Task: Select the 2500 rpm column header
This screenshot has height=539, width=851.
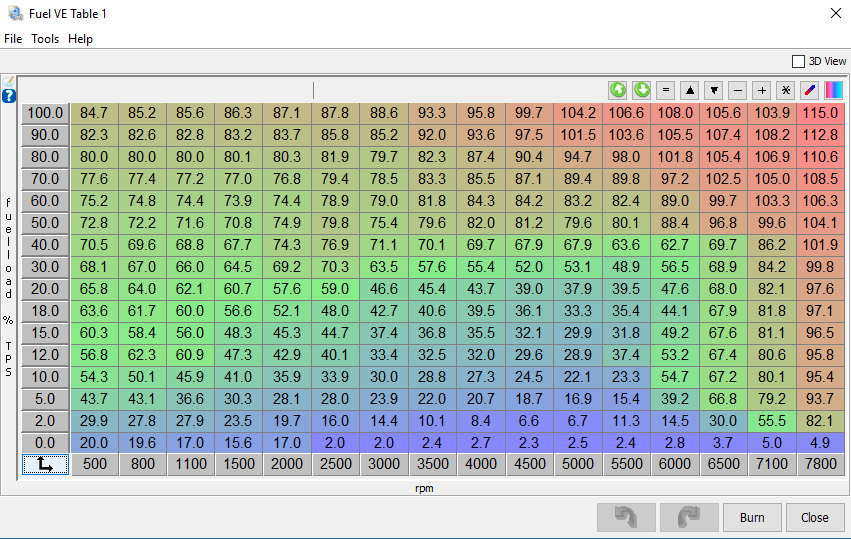Action: point(335,465)
